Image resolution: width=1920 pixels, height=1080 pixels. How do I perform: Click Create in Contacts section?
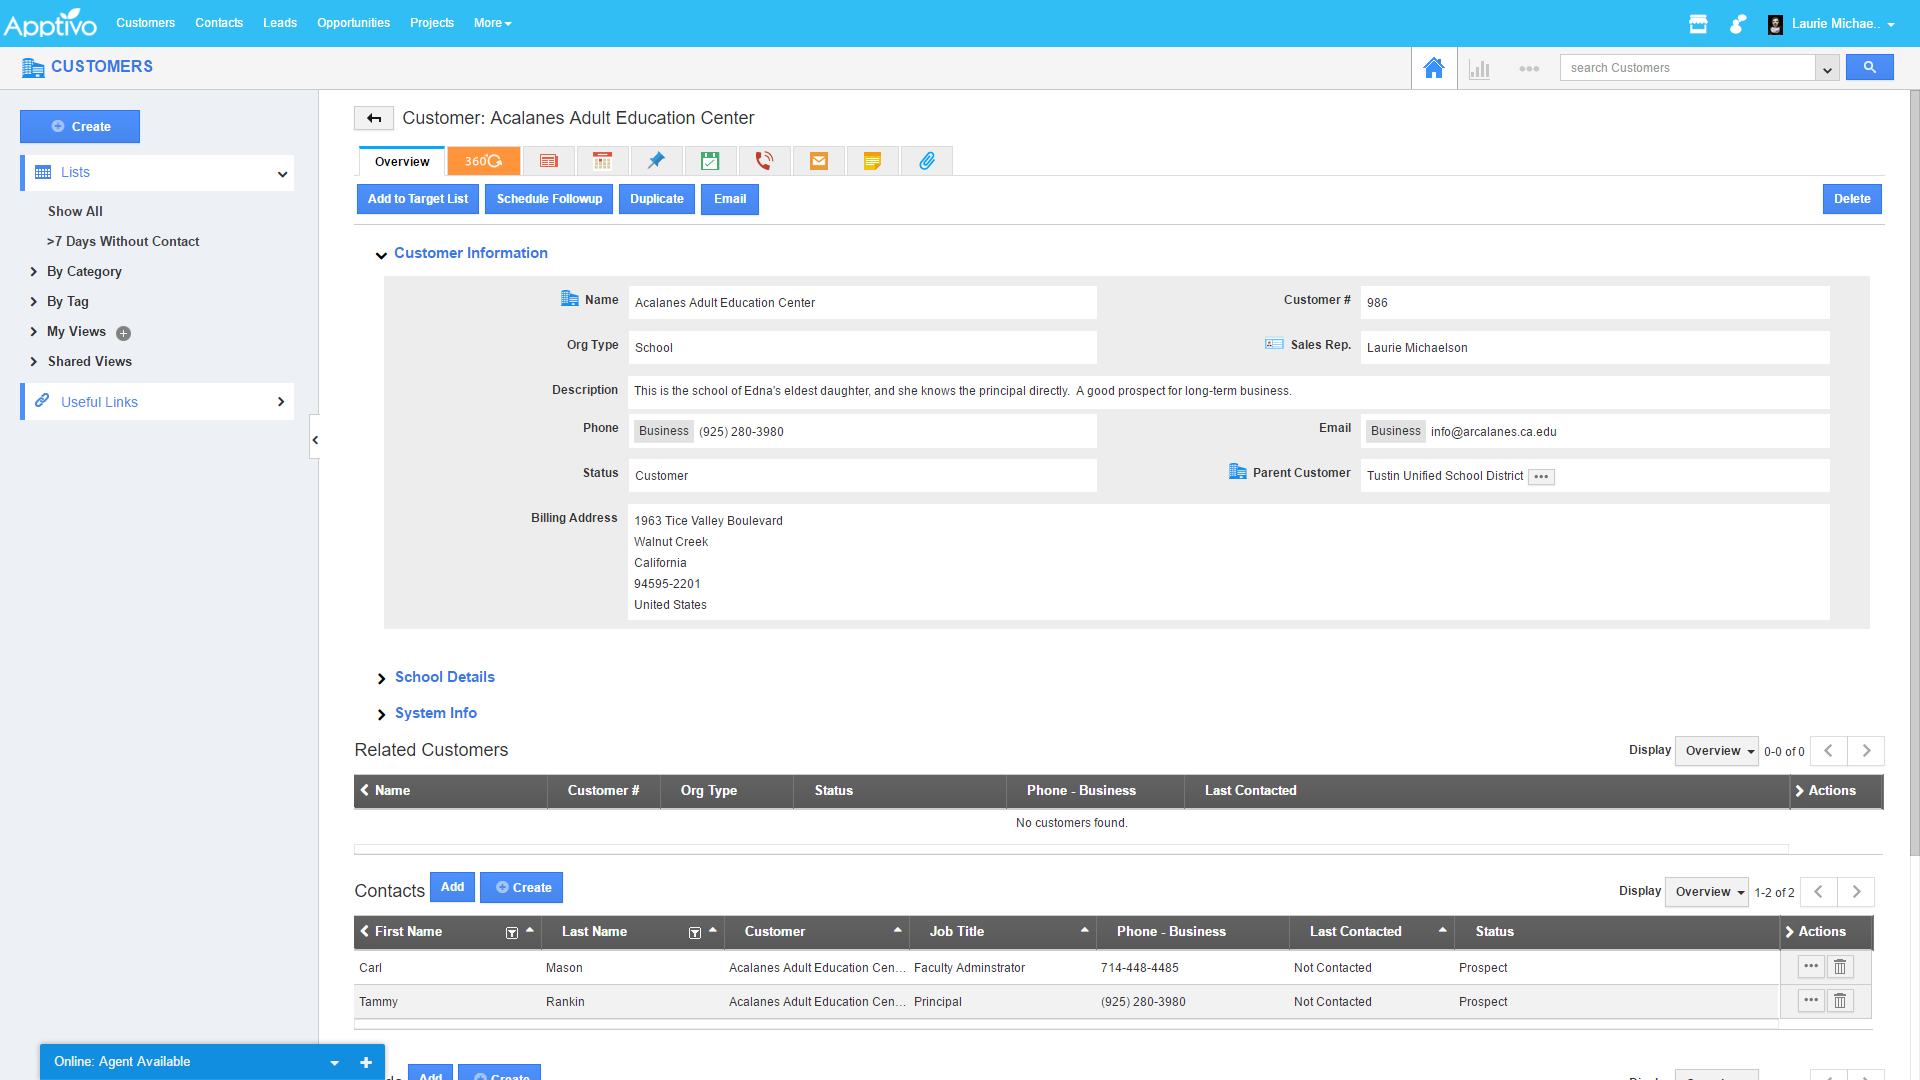tap(522, 888)
